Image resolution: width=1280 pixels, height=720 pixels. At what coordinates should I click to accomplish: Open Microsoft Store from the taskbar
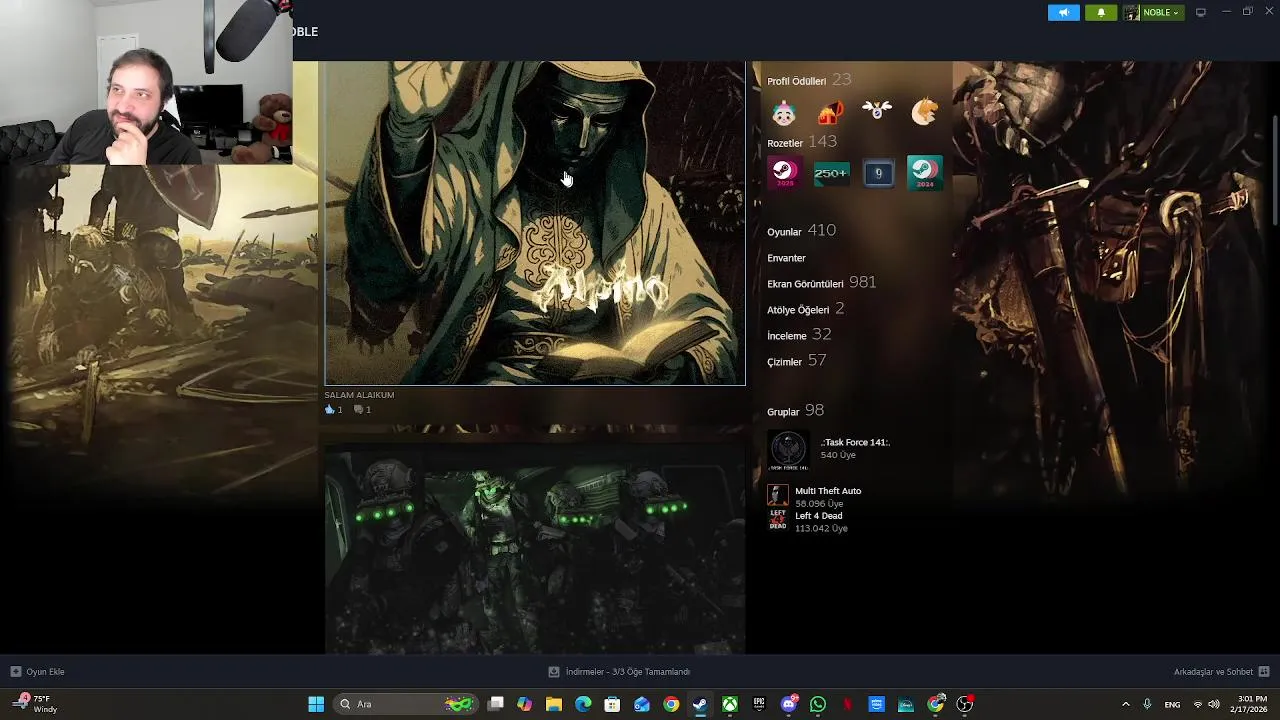(x=612, y=704)
